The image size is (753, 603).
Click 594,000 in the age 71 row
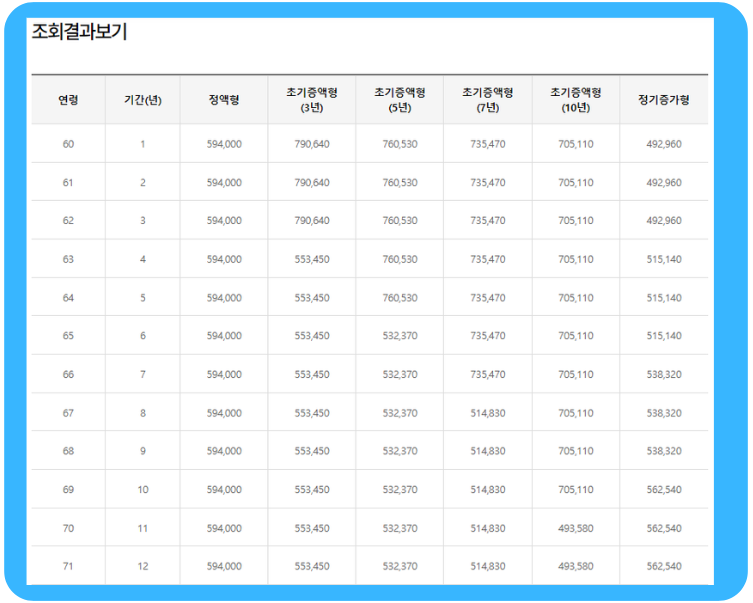click(x=224, y=566)
